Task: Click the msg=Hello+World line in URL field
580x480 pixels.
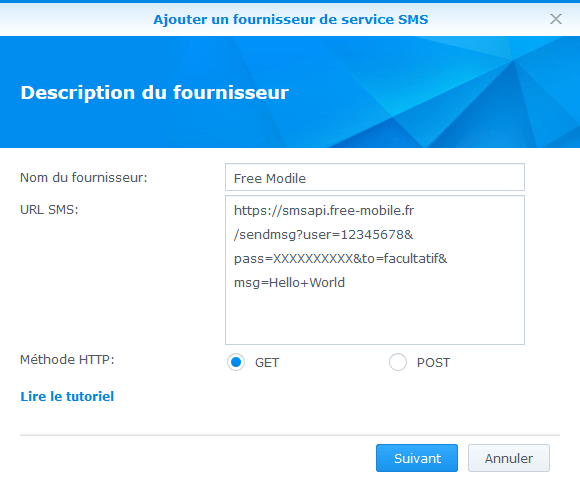Action: [289, 283]
